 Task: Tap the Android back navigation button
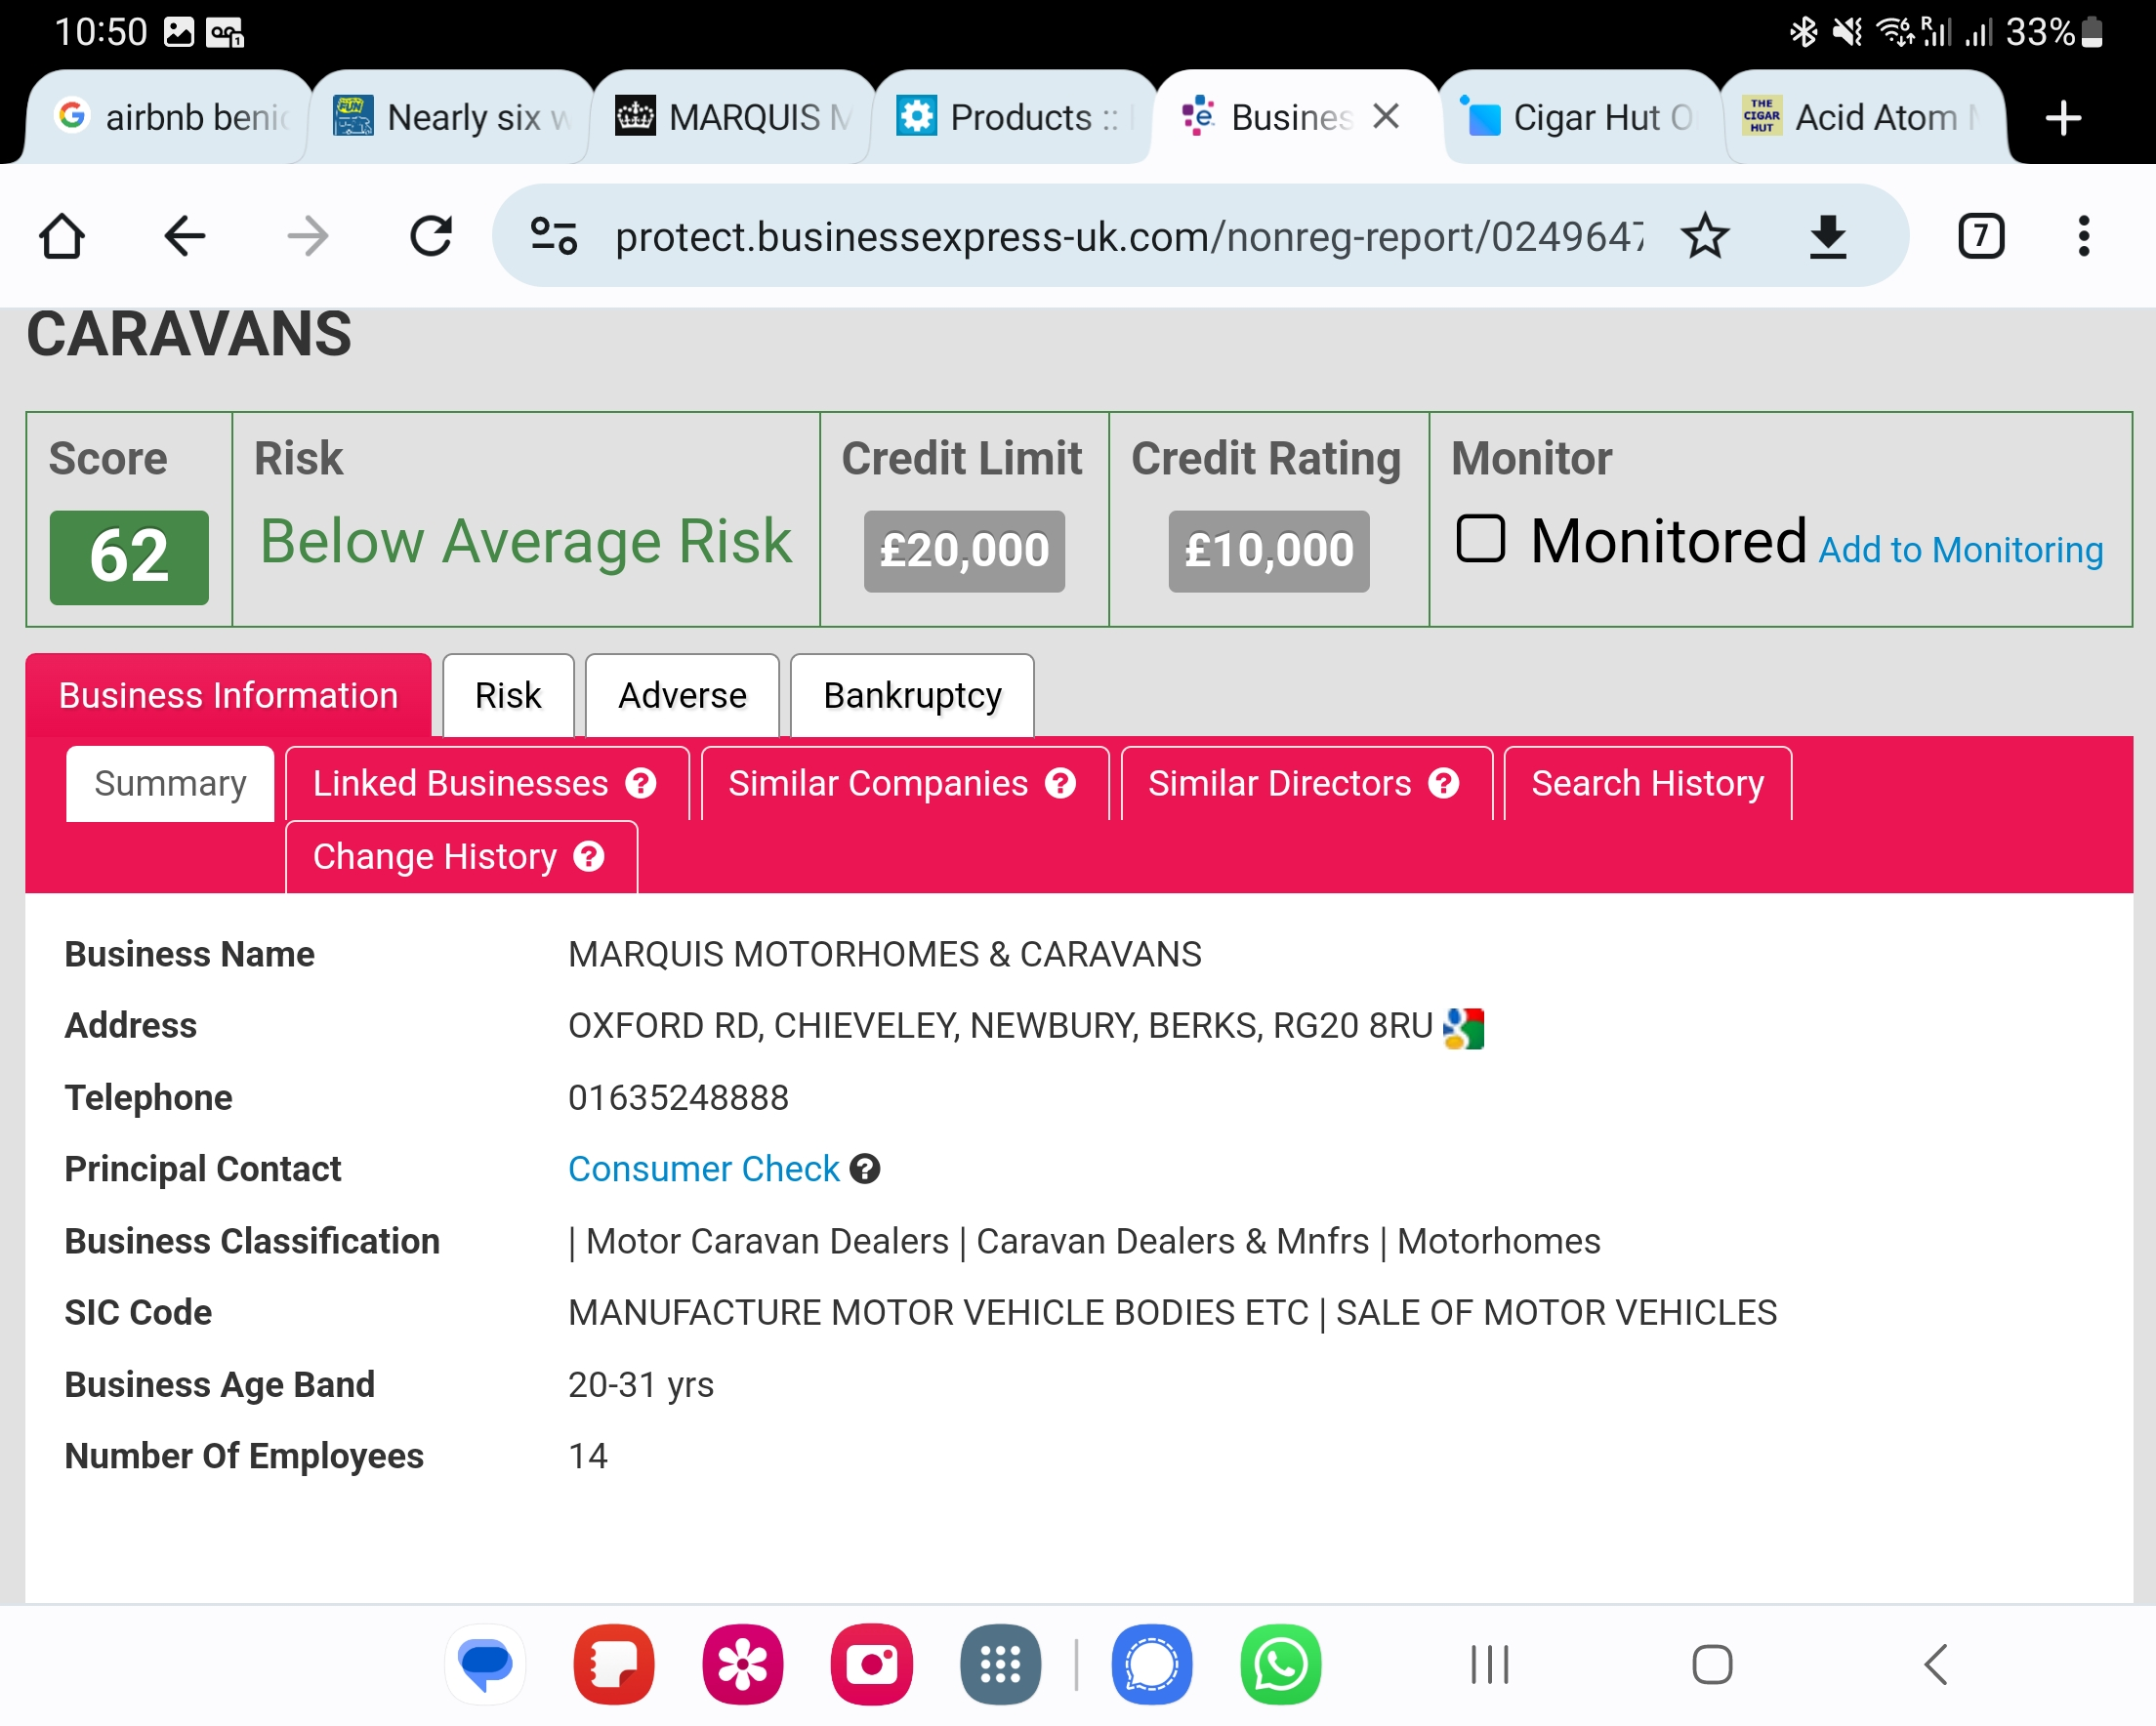pos(1936,1665)
